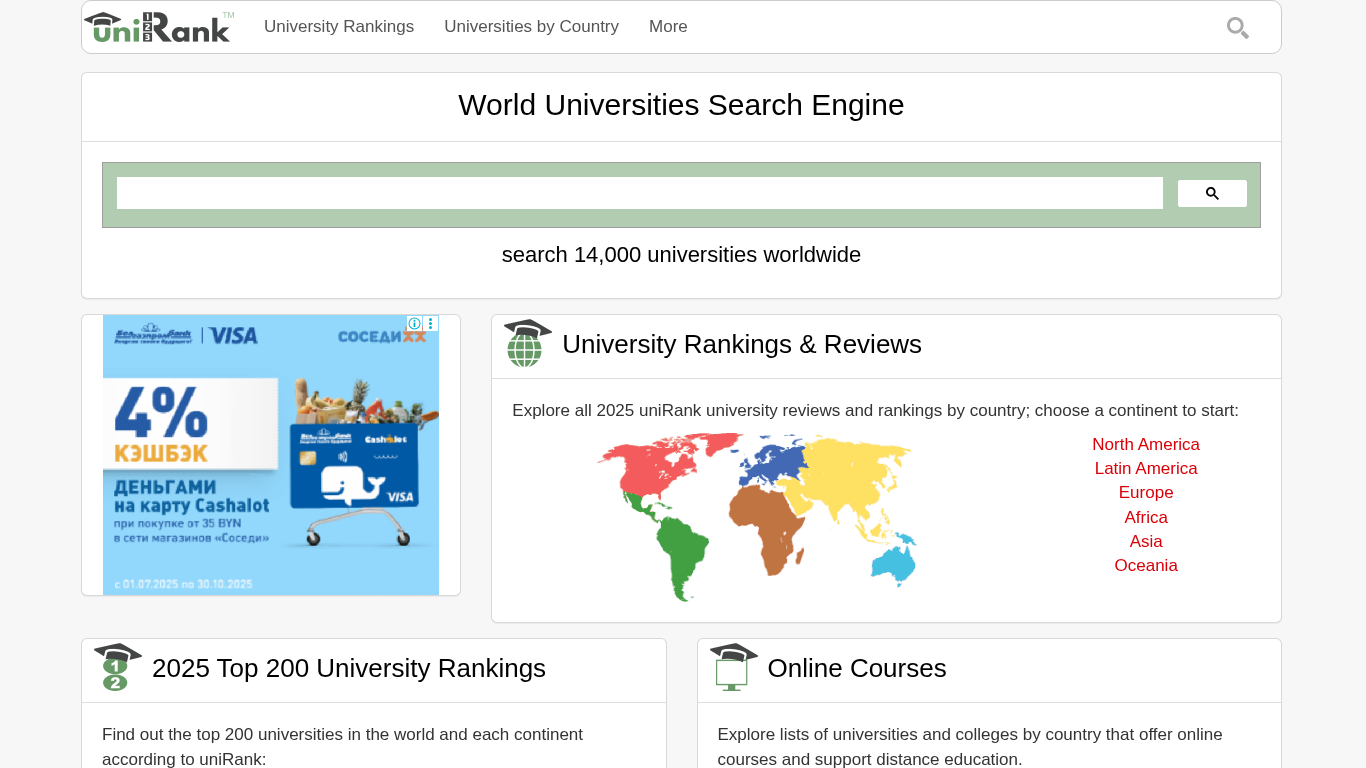The height and width of the screenshot is (768, 1366).
Task: Open the University Rankings menu
Action: 339,27
